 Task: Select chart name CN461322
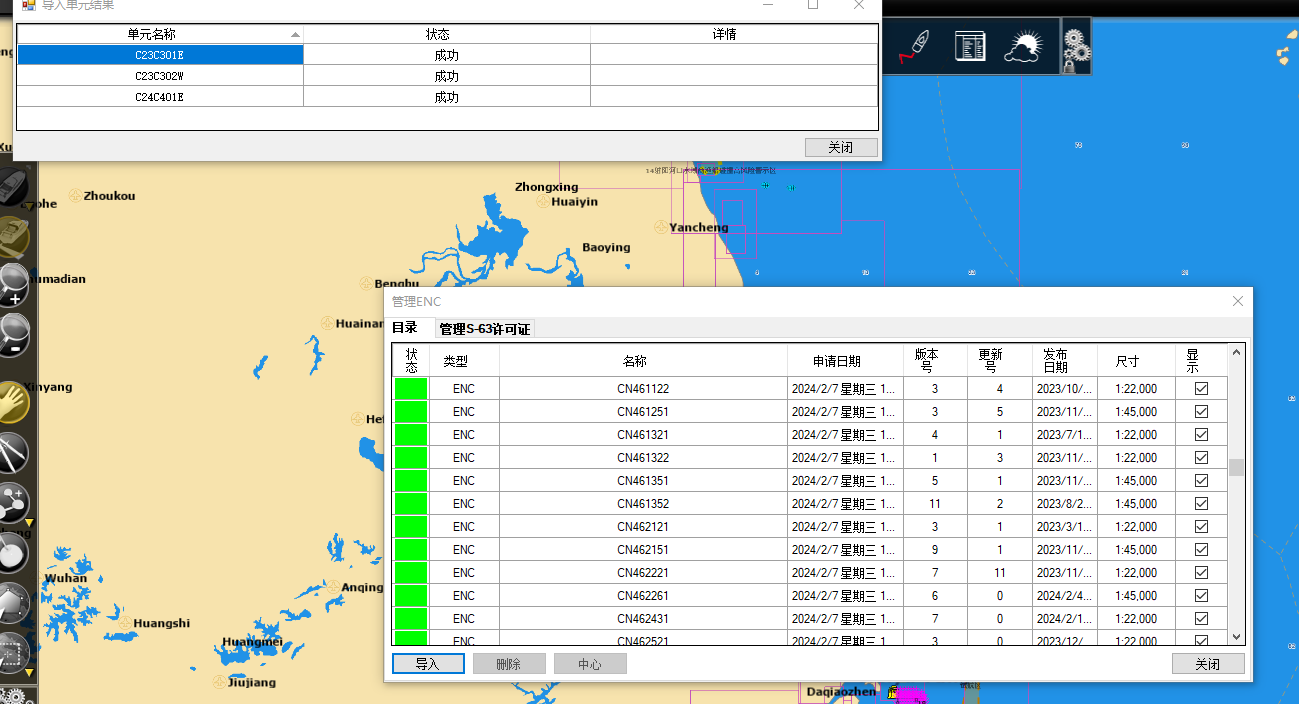pos(643,457)
